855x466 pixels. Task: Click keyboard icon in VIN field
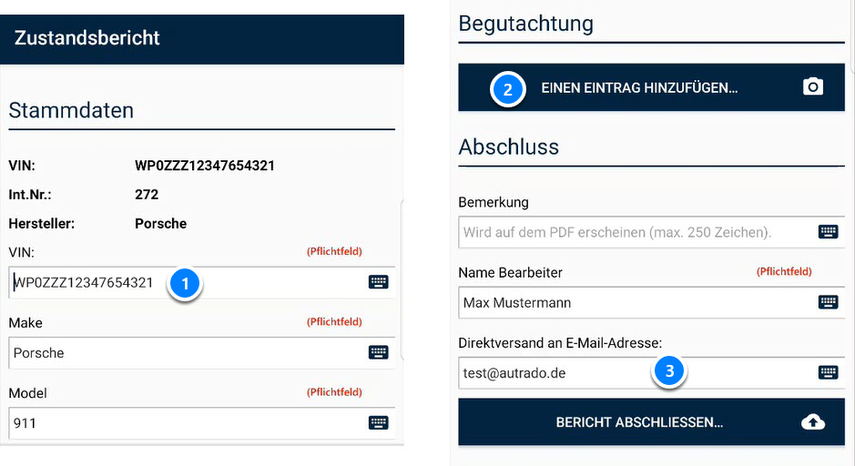(378, 282)
